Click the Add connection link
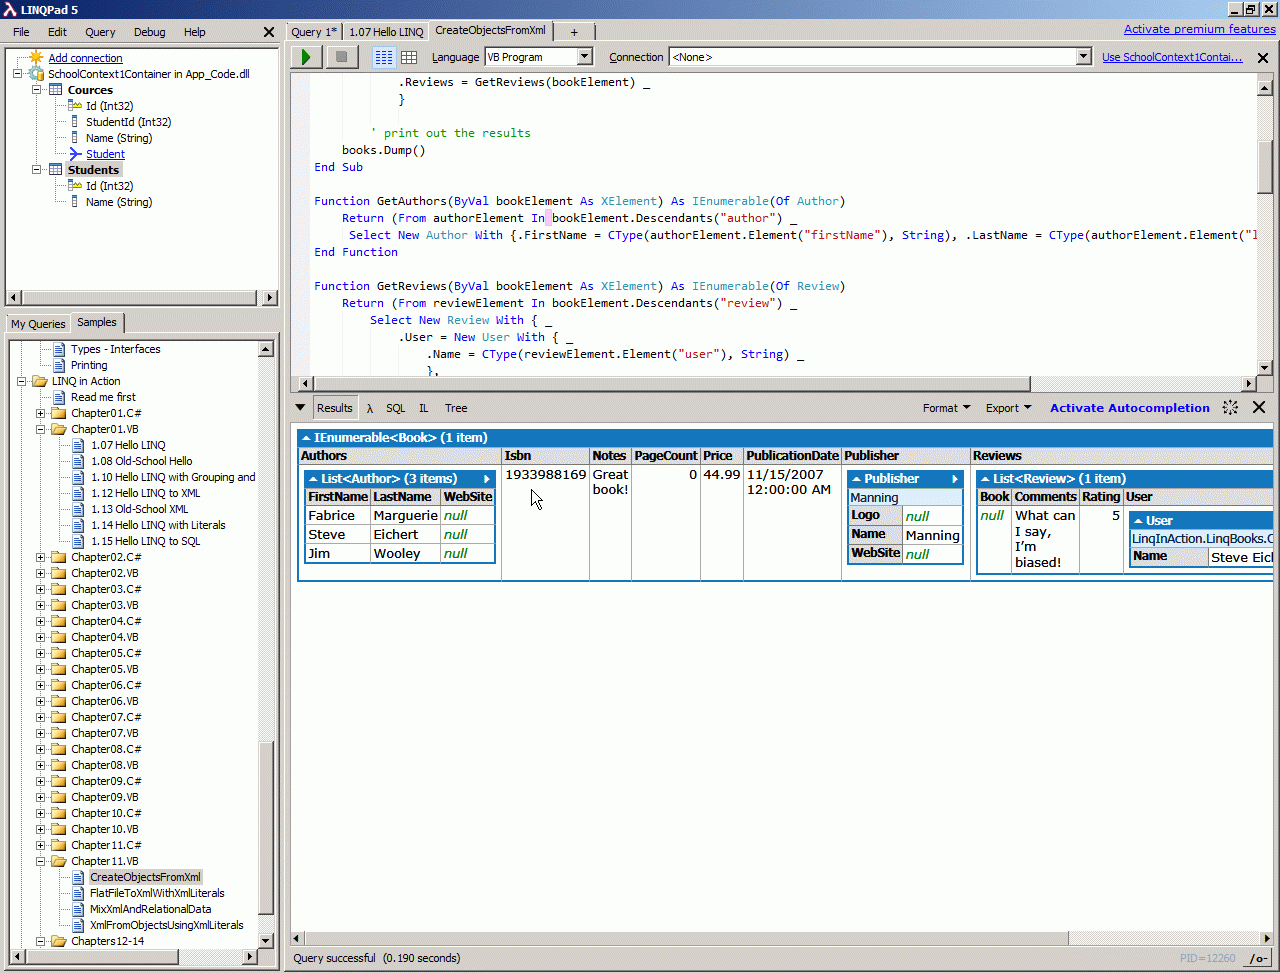Screen dimensions: 1280x973 86,58
